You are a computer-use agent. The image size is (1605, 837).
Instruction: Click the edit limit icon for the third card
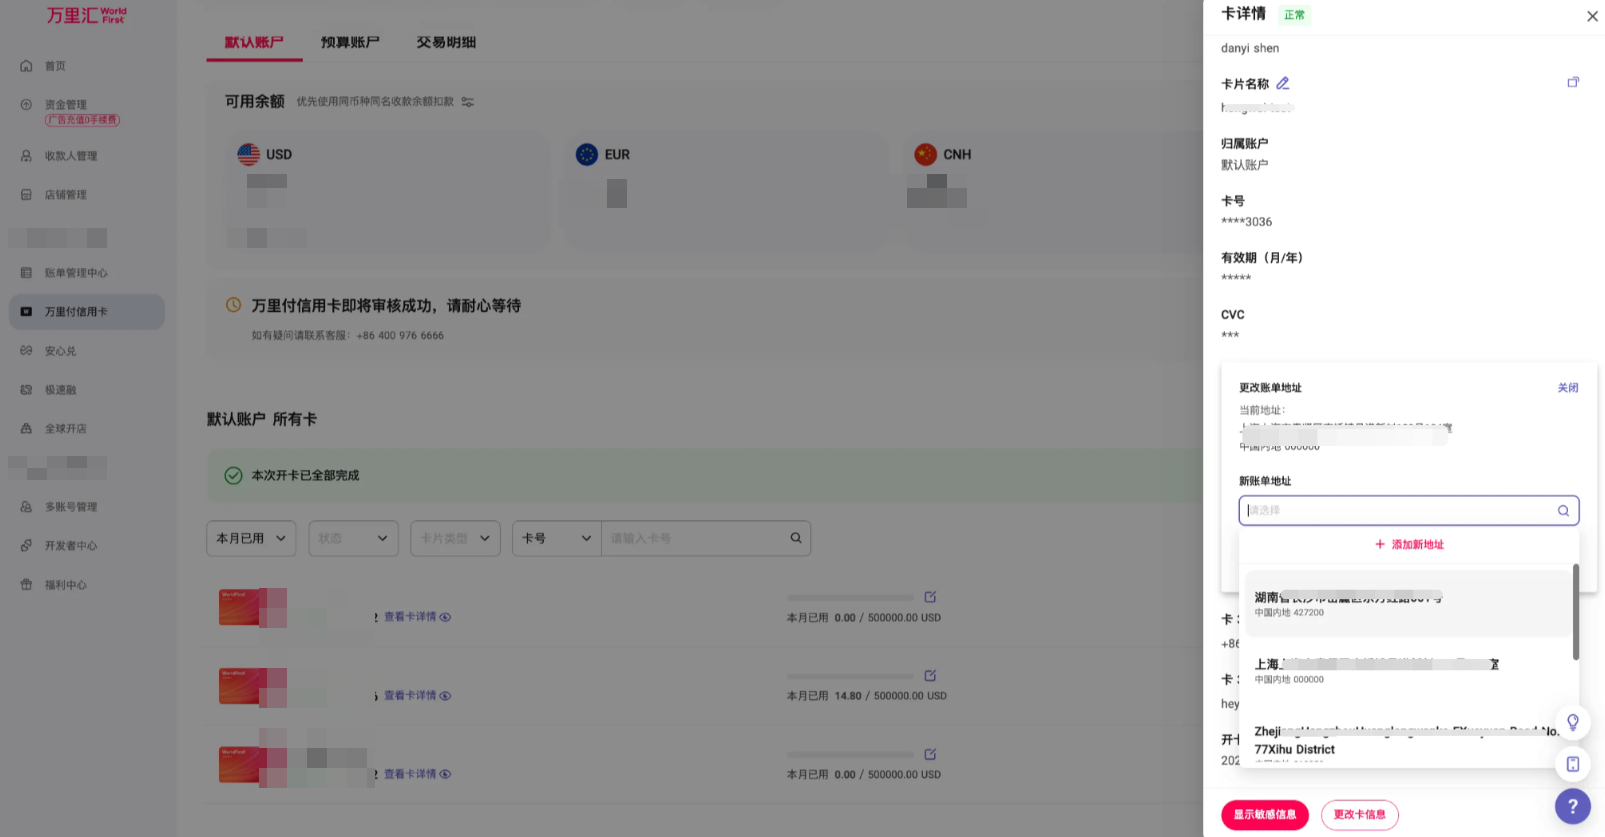pos(930,754)
